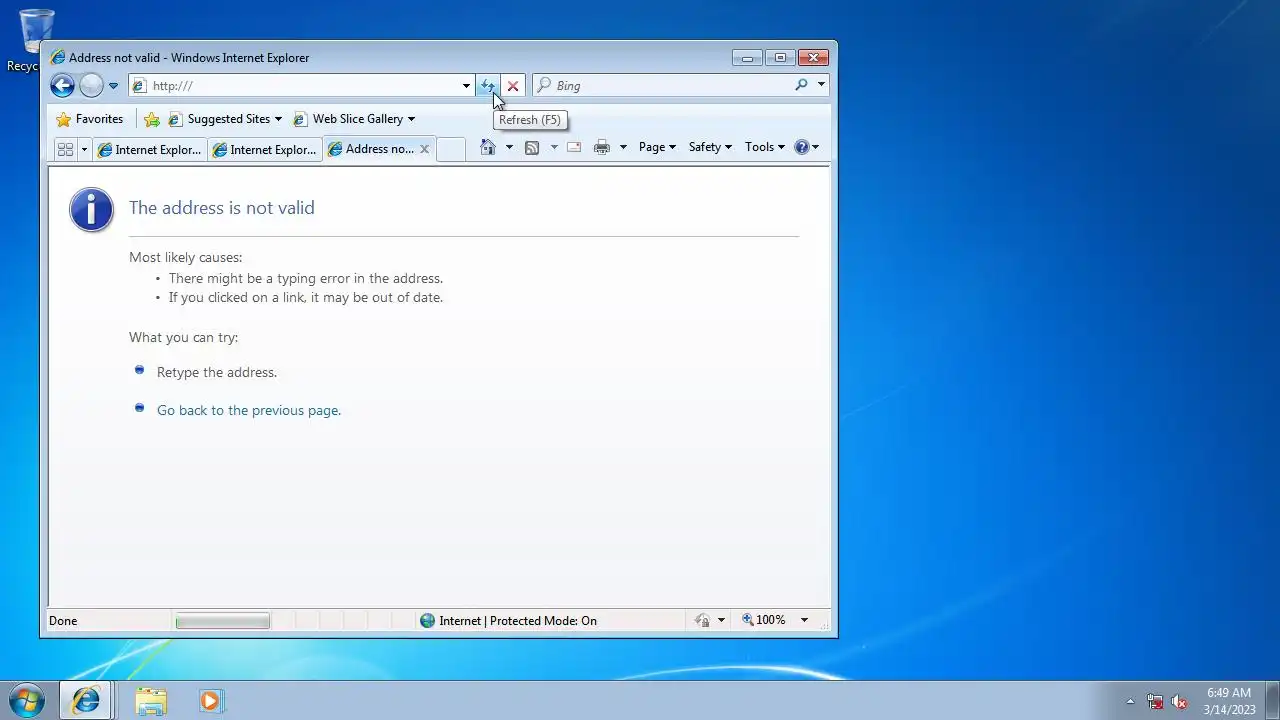
Task: Open the Tools menu
Action: click(x=765, y=147)
